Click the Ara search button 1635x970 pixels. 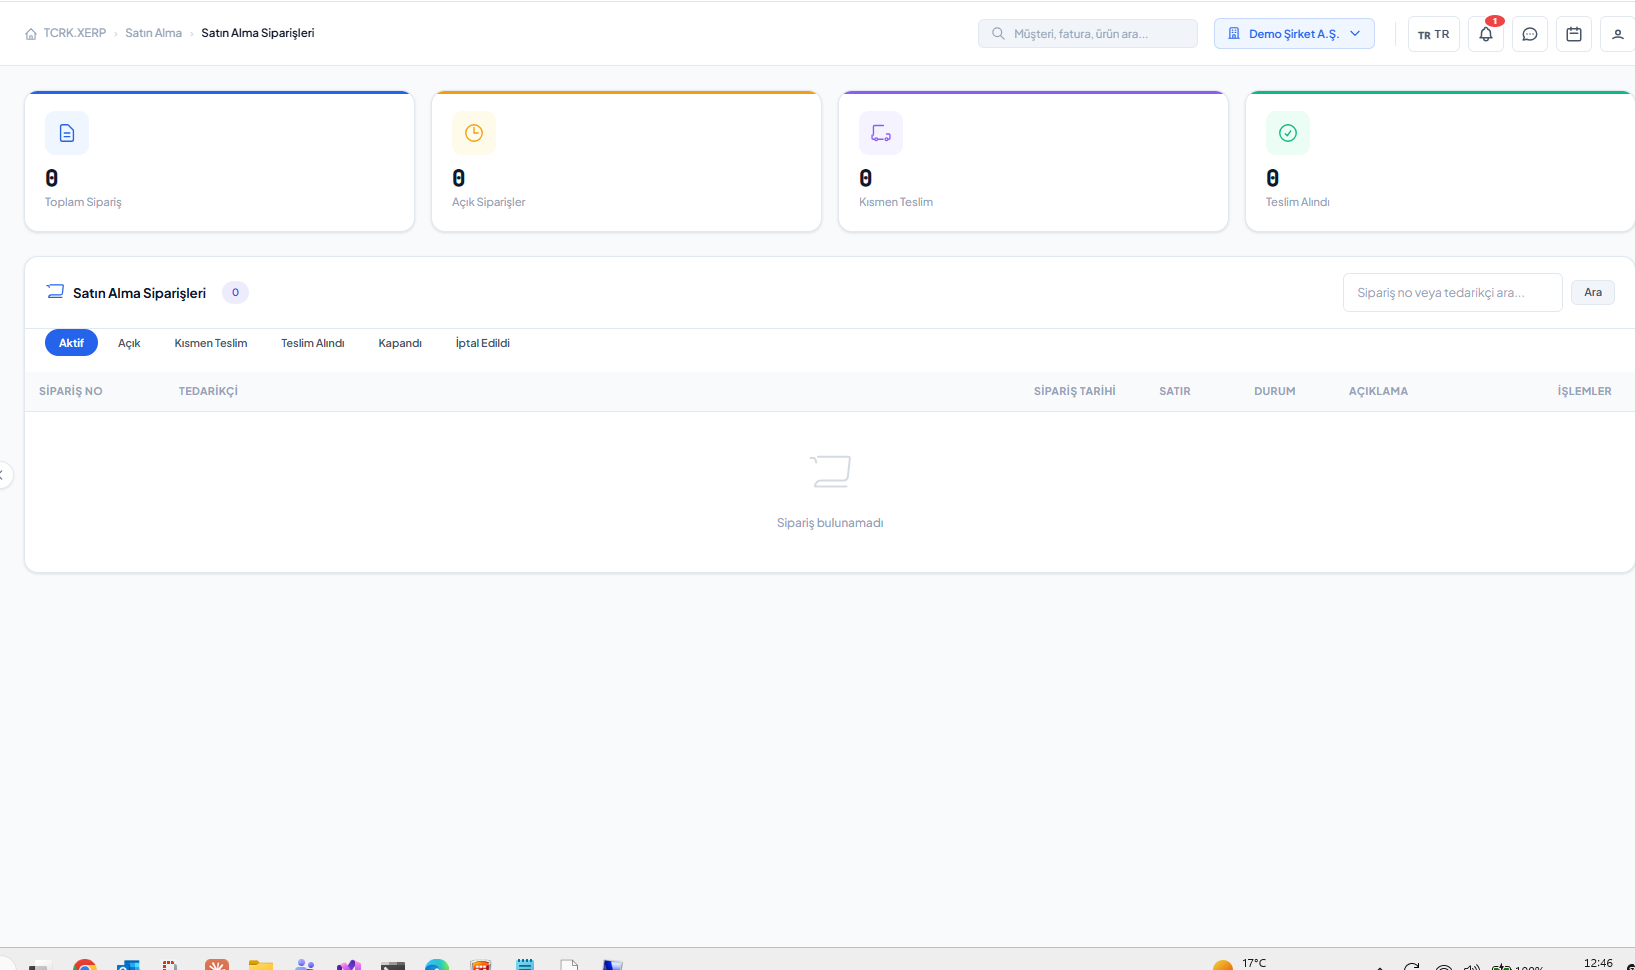pyautogui.click(x=1593, y=293)
